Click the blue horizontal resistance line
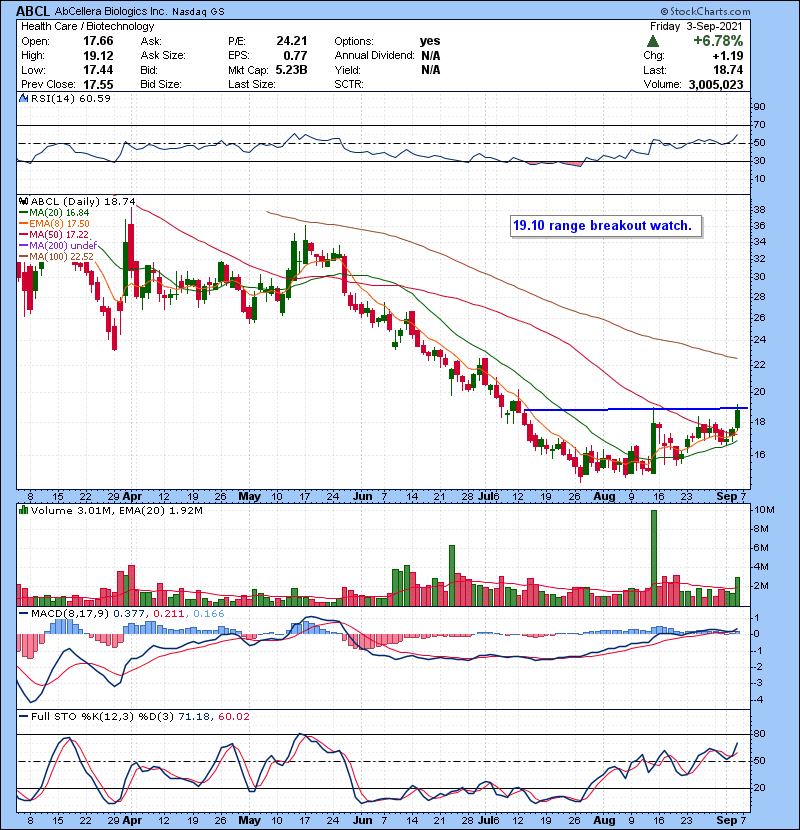800x830 pixels. pos(635,409)
